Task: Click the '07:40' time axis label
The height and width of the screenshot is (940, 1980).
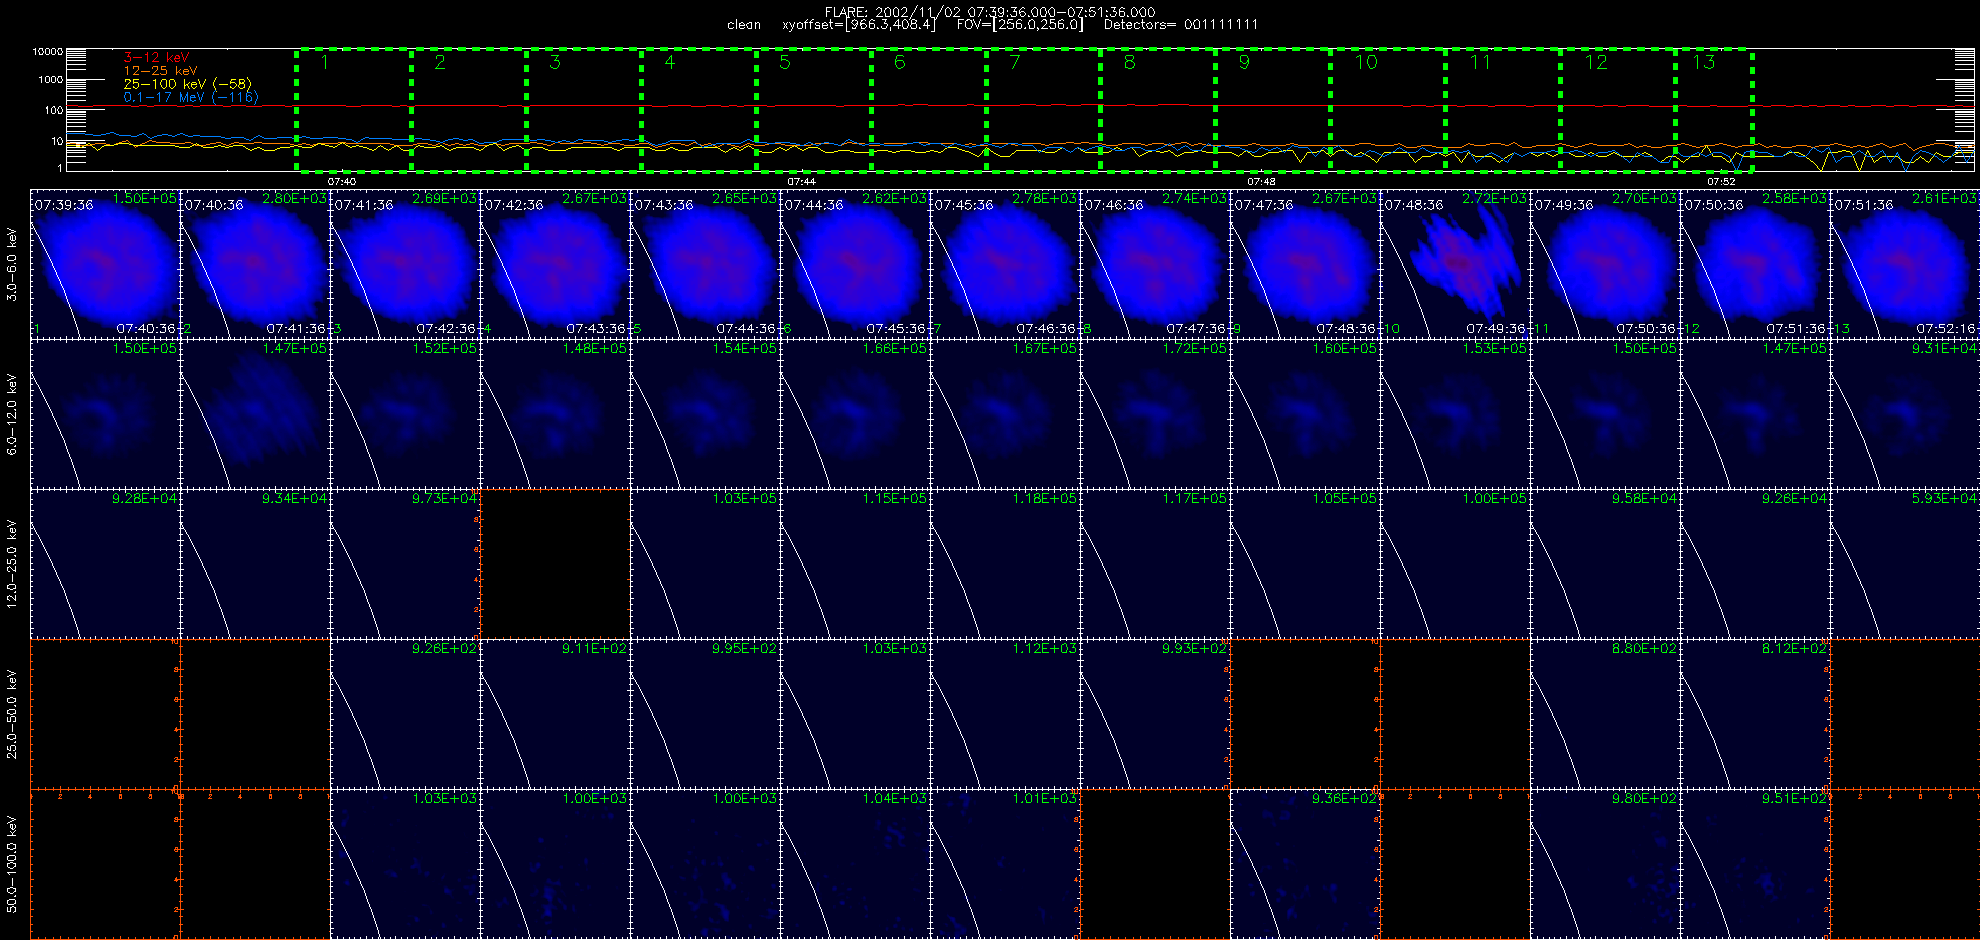Action: click(342, 182)
